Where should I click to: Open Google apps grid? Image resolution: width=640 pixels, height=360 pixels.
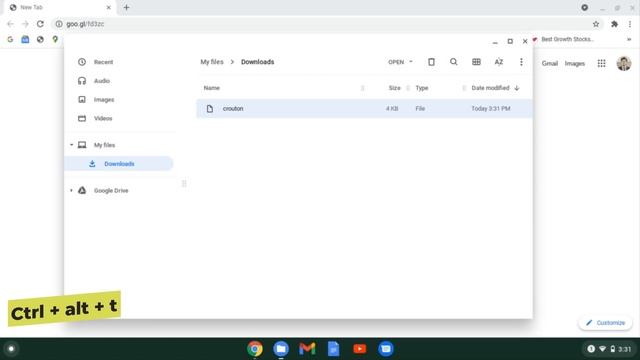tap(601, 64)
